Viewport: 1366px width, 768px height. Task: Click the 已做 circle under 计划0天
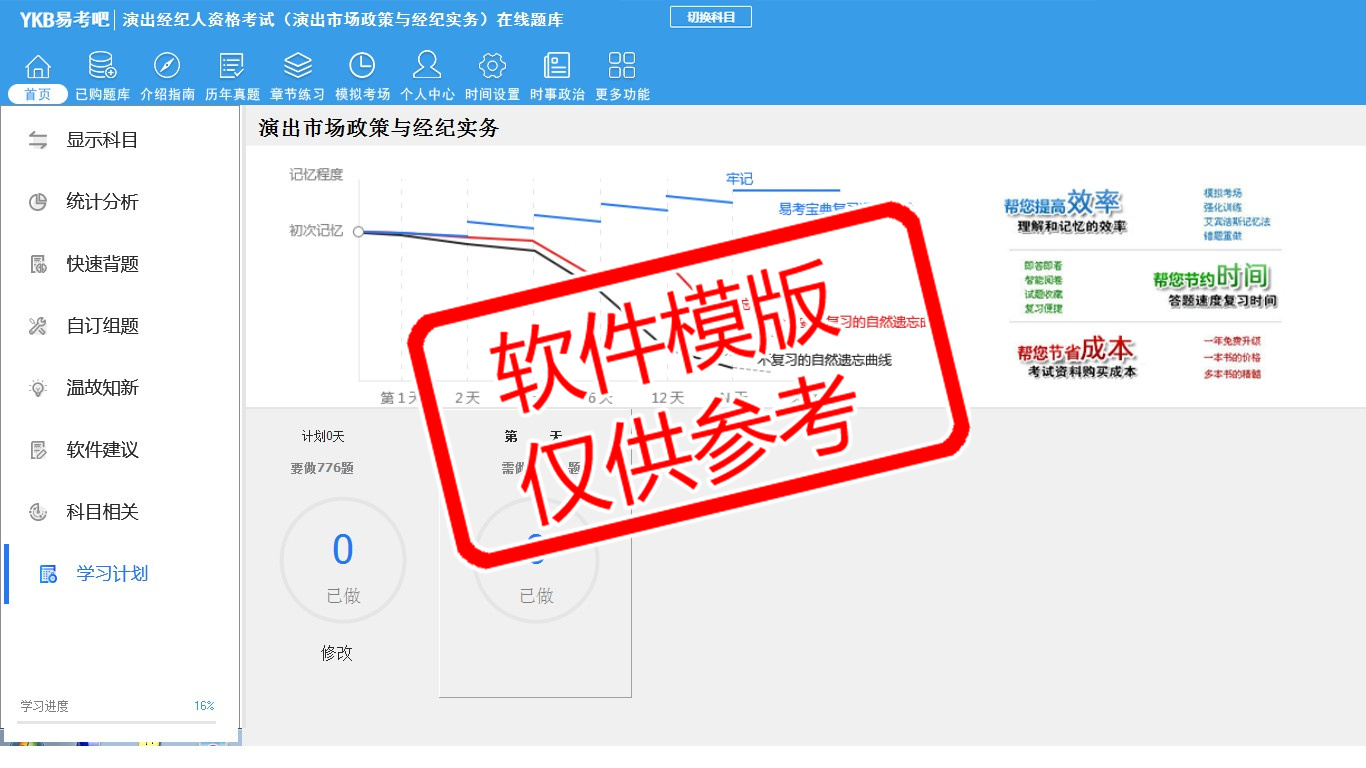click(343, 561)
